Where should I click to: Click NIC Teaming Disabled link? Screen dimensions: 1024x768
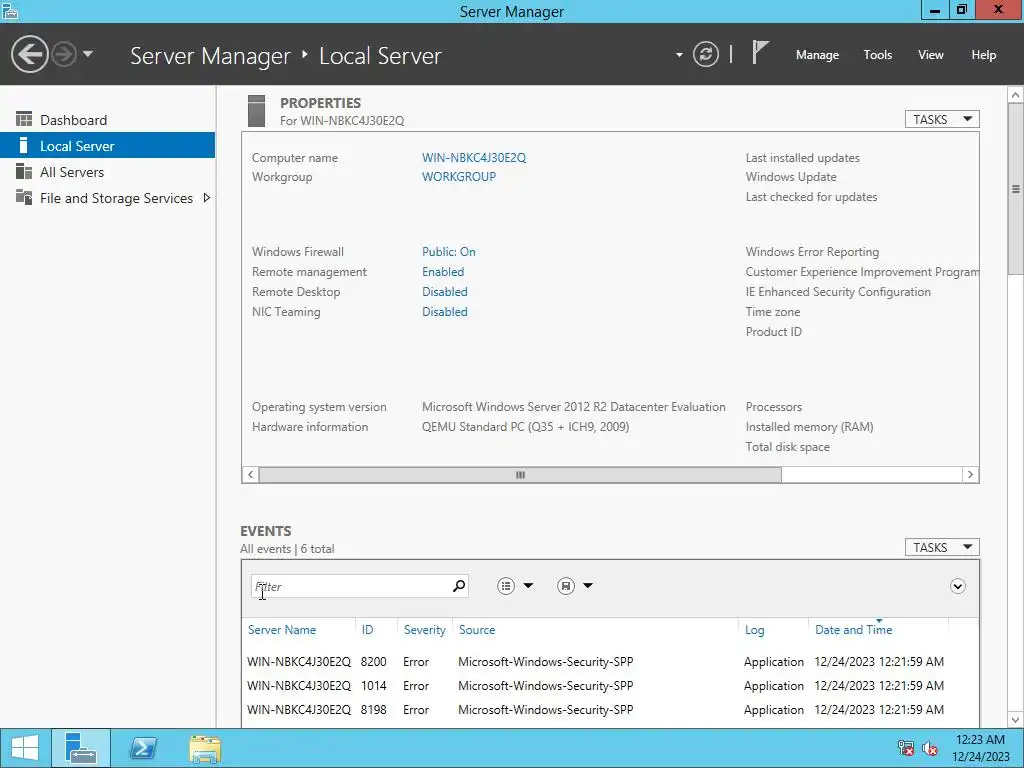(x=445, y=312)
